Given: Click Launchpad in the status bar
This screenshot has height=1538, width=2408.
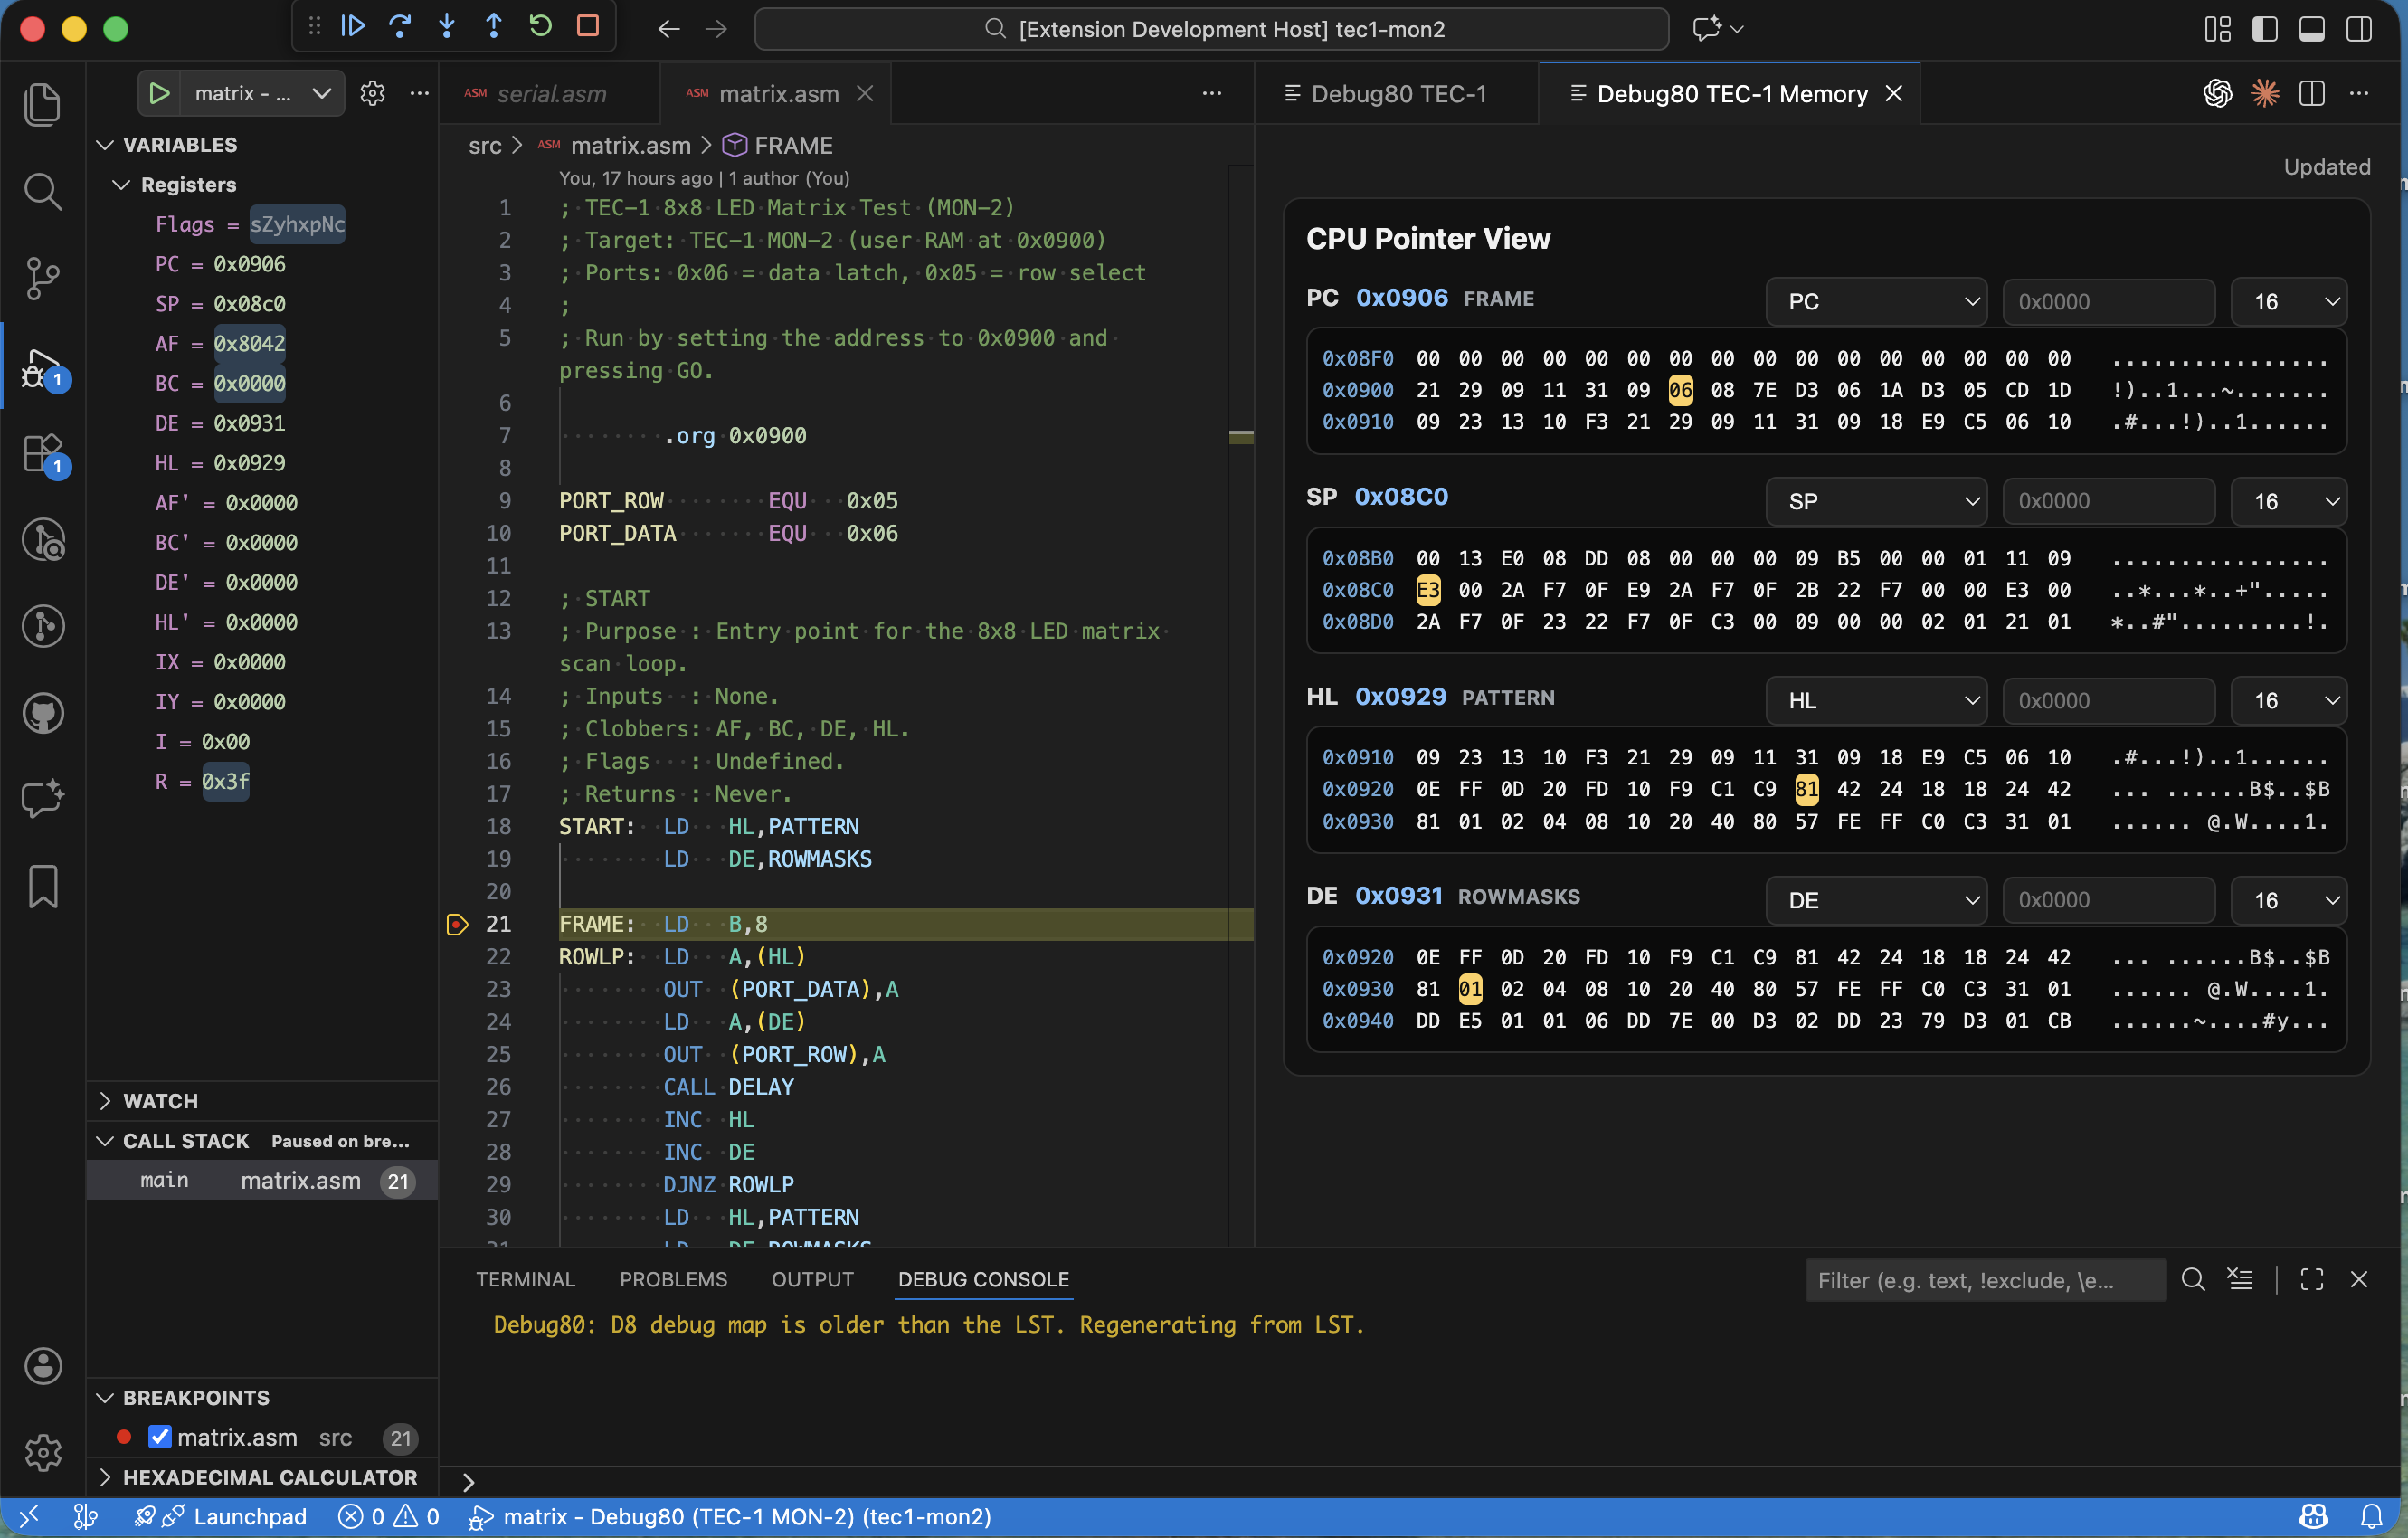Looking at the screenshot, I should click(249, 1516).
